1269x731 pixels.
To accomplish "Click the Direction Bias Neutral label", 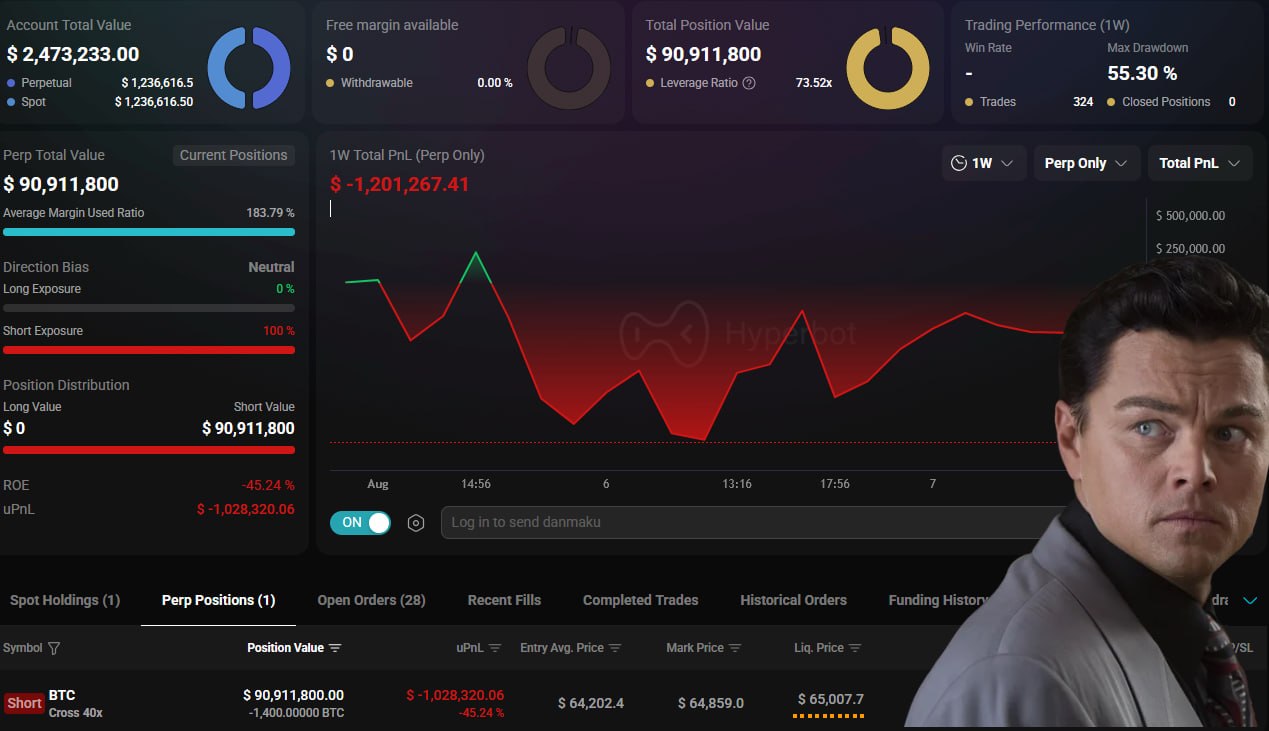I will point(271,267).
